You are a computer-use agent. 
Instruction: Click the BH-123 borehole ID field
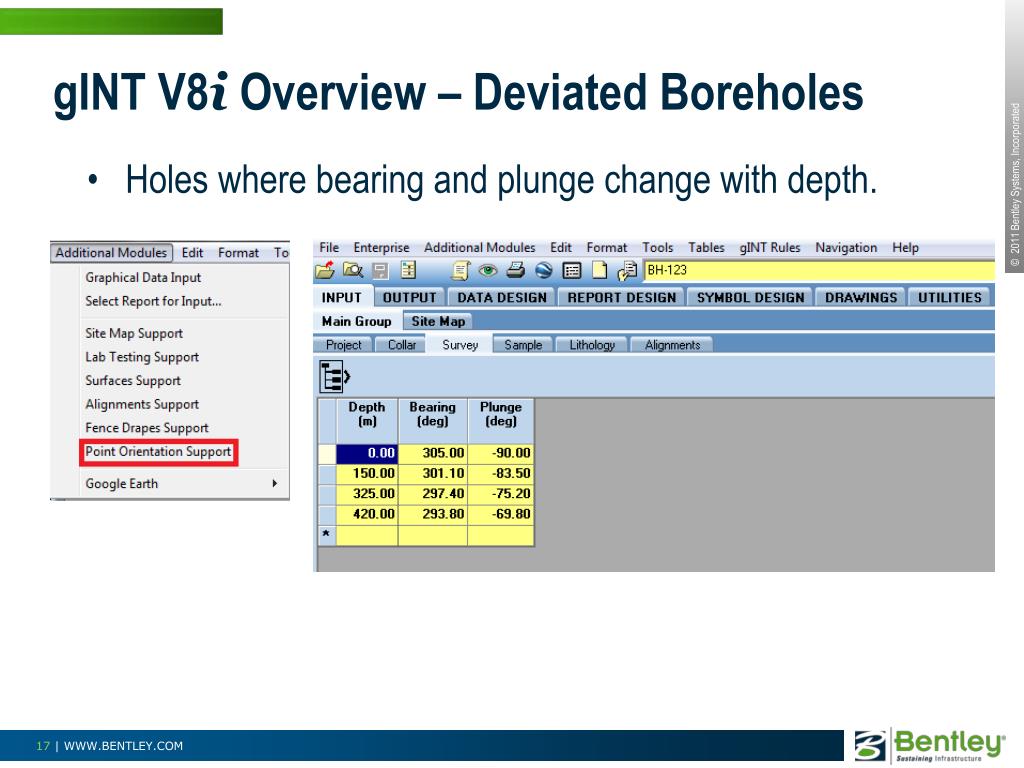(819, 270)
